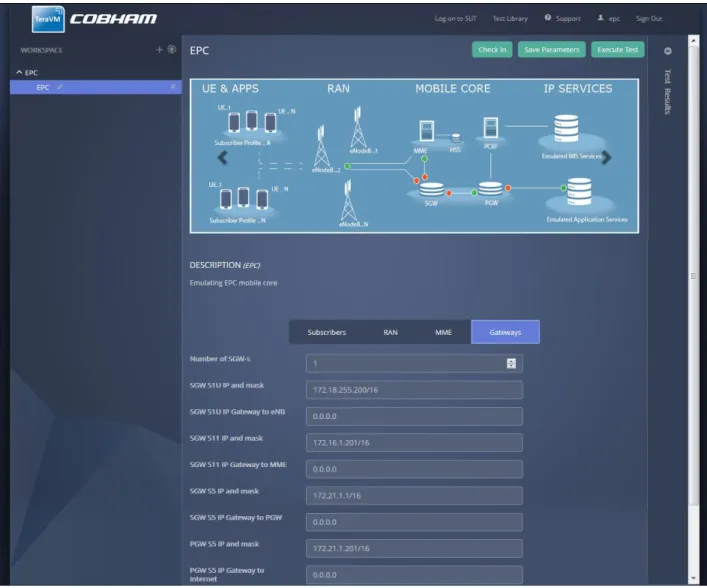The width and height of the screenshot is (707, 588).
Task: Select the EPC item in workspace tree
Action: pyautogui.click(x=96, y=87)
